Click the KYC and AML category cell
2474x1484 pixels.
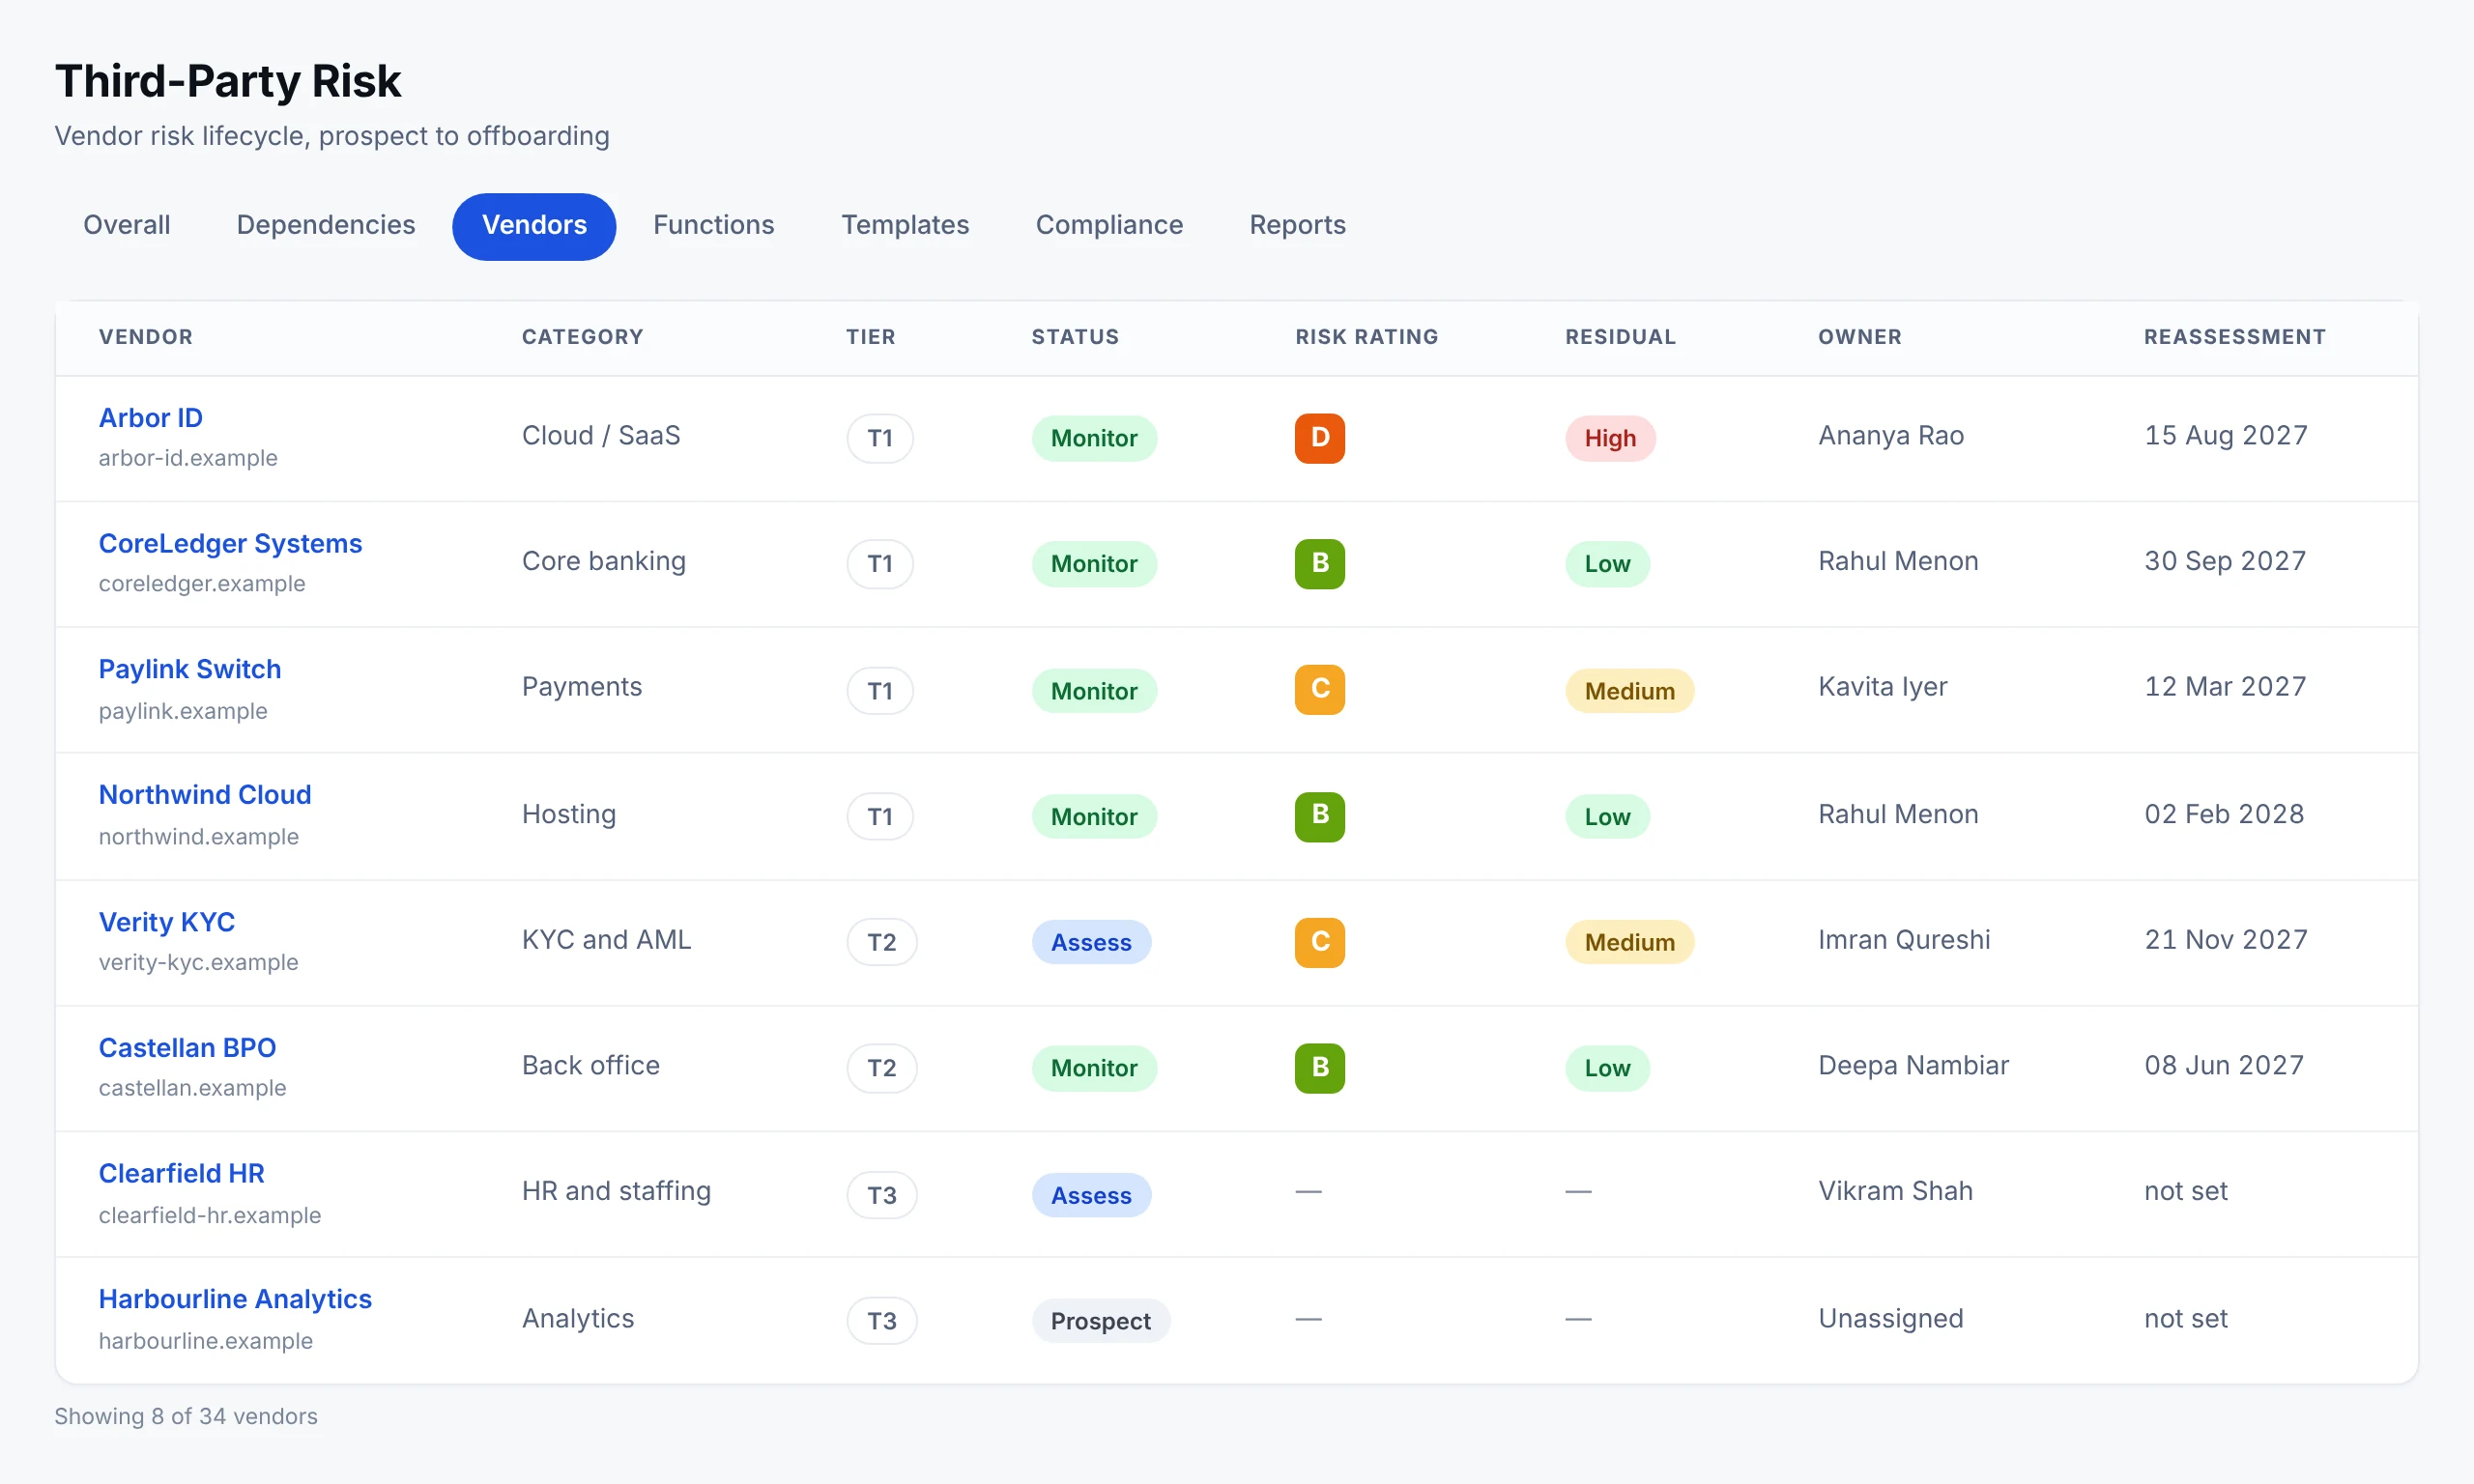tap(606, 940)
